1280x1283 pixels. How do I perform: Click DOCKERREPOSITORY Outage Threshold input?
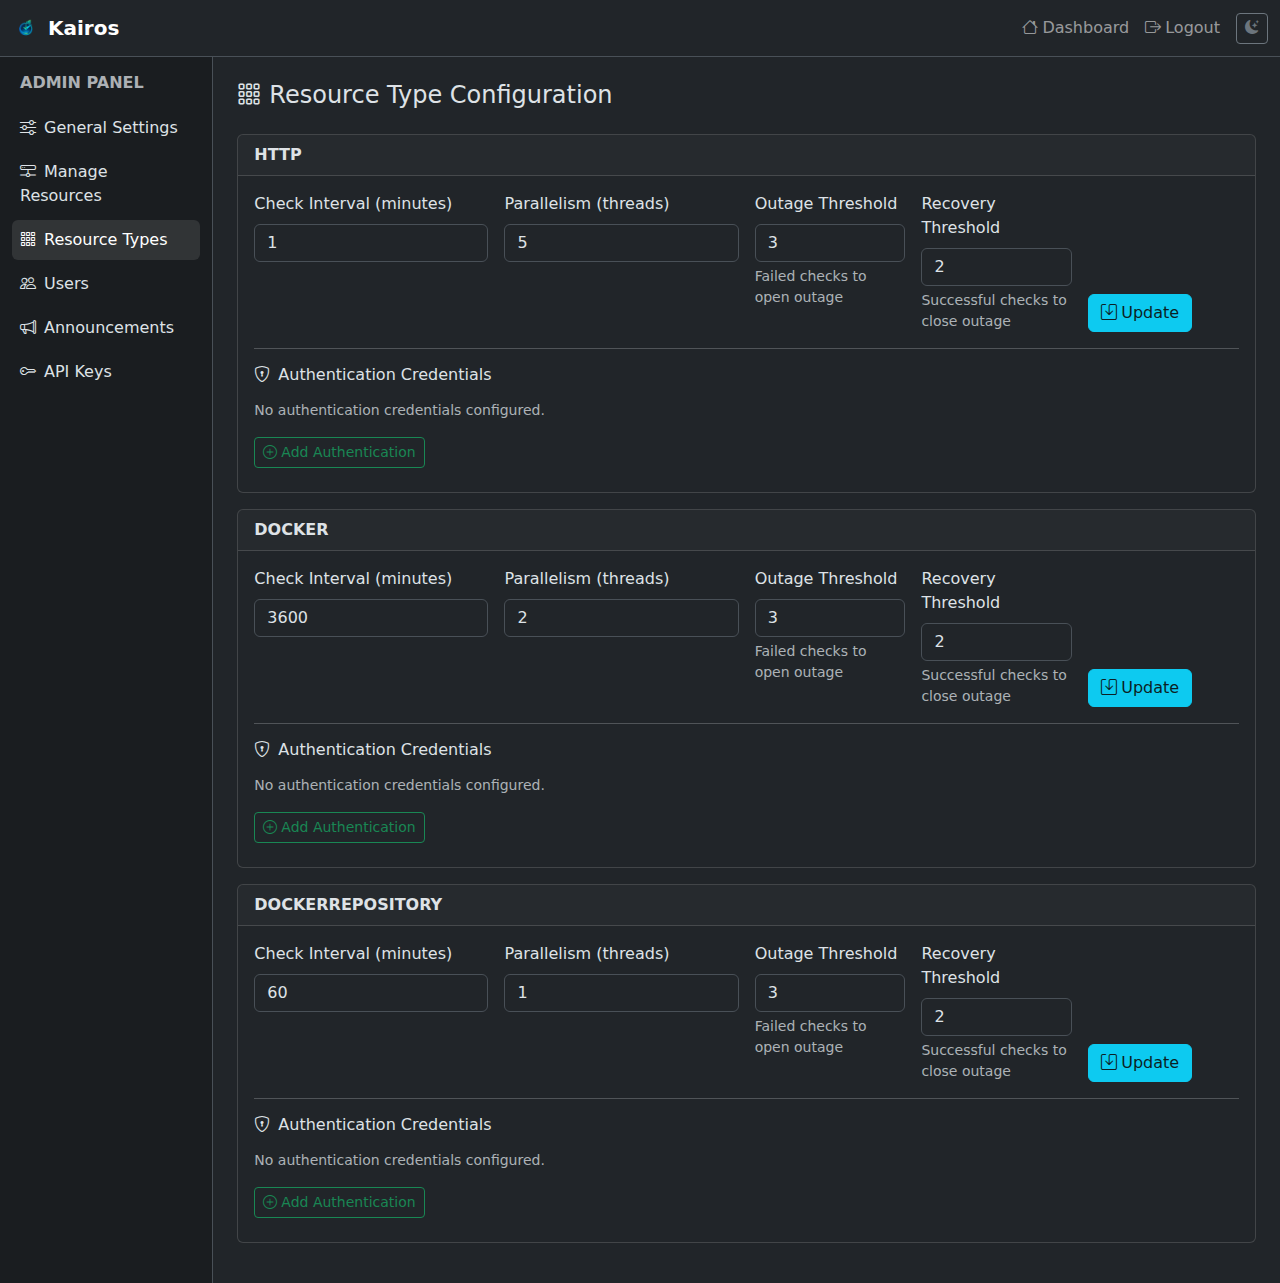click(x=830, y=993)
